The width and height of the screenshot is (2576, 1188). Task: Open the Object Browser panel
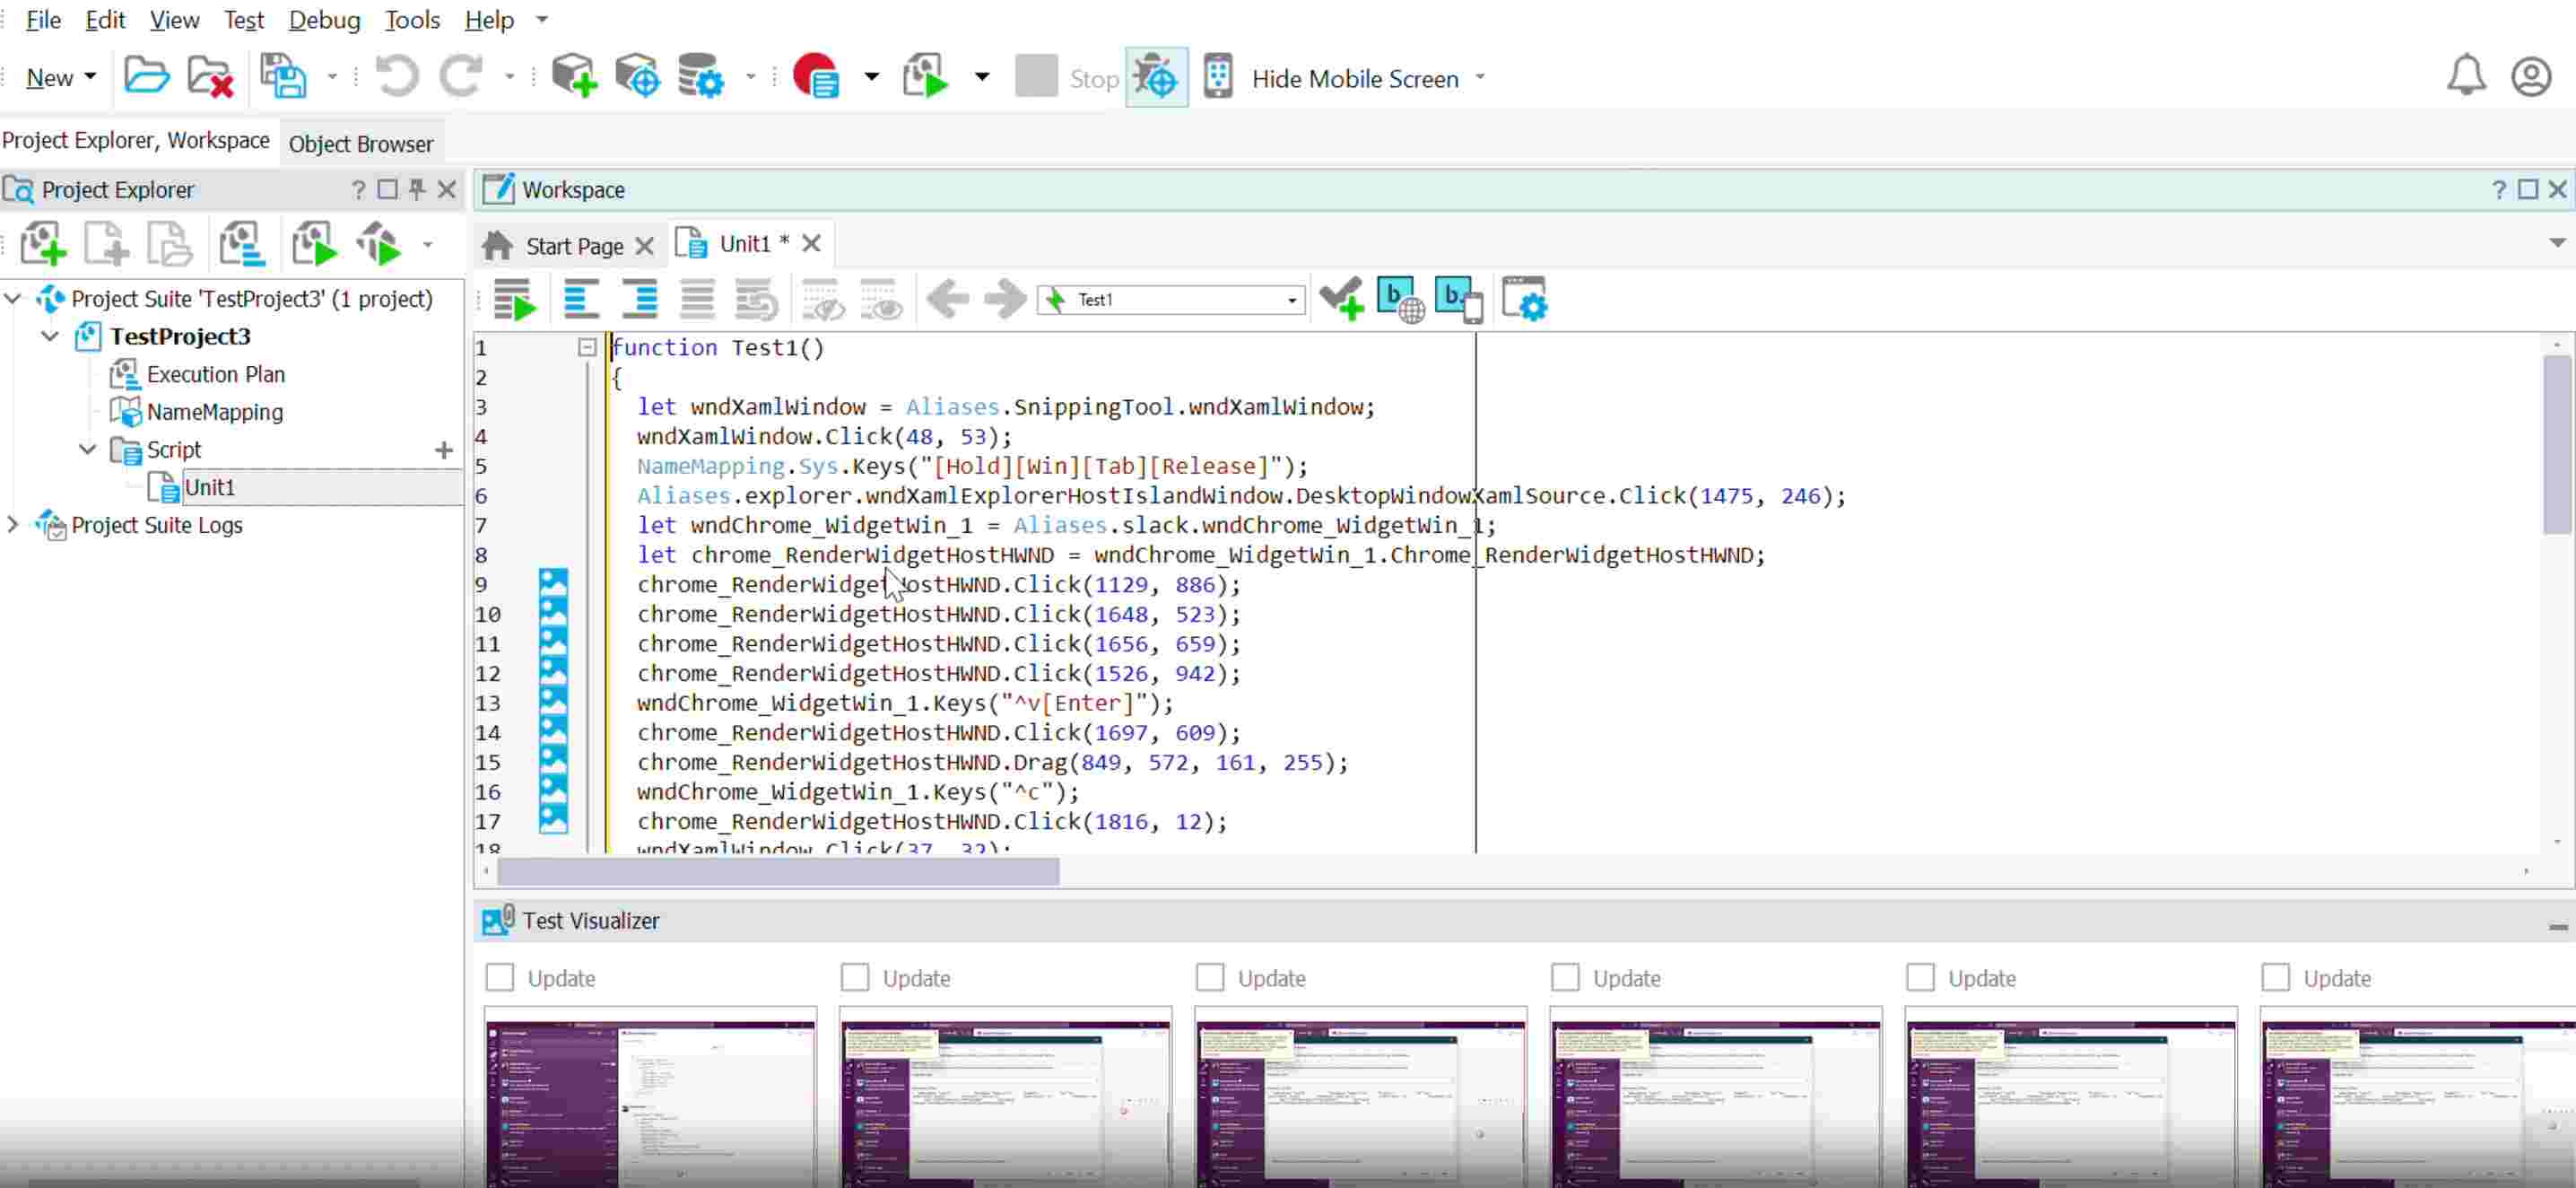pos(360,143)
